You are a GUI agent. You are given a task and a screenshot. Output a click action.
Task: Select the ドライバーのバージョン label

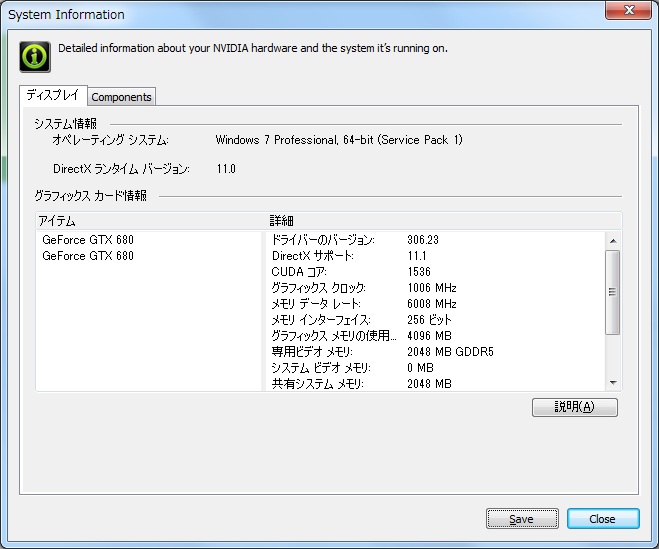point(323,240)
